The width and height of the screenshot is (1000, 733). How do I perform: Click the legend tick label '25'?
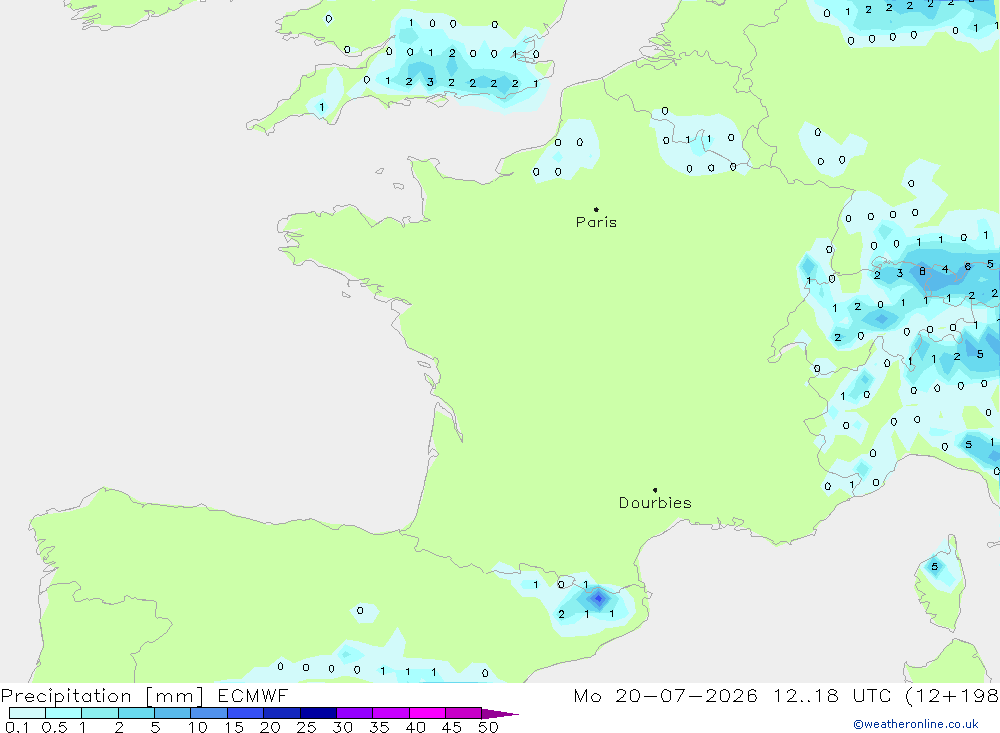[x=306, y=727]
